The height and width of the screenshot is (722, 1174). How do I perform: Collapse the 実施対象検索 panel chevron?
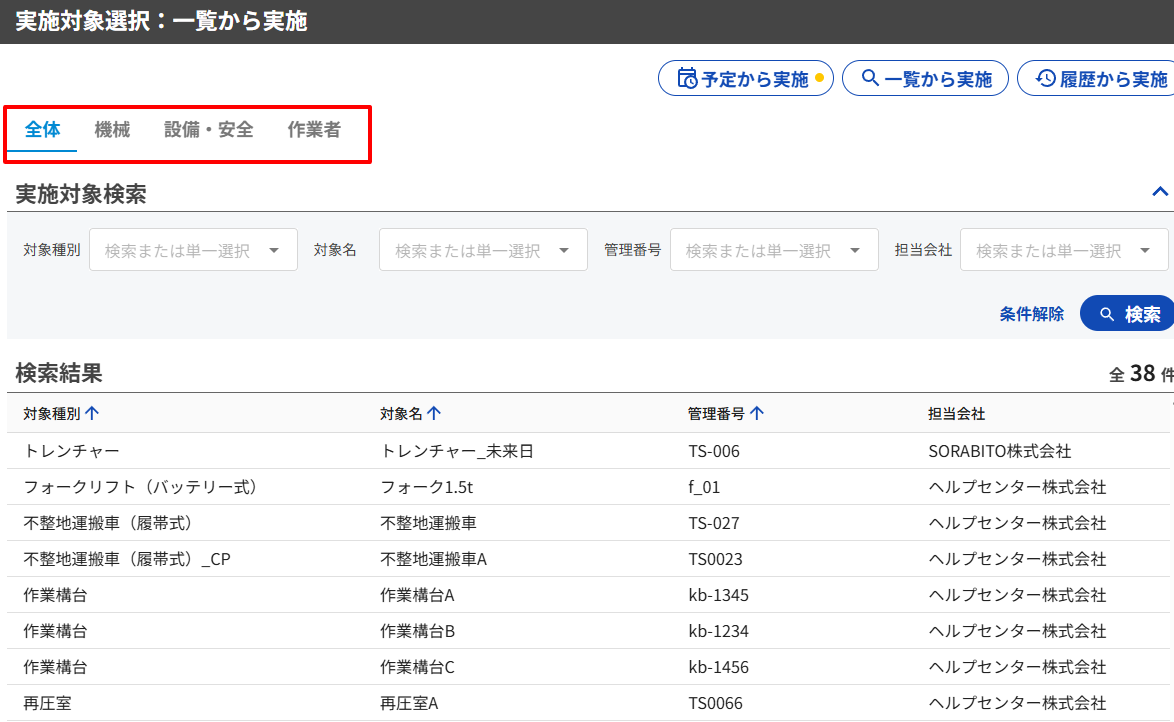click(1160, 192)
